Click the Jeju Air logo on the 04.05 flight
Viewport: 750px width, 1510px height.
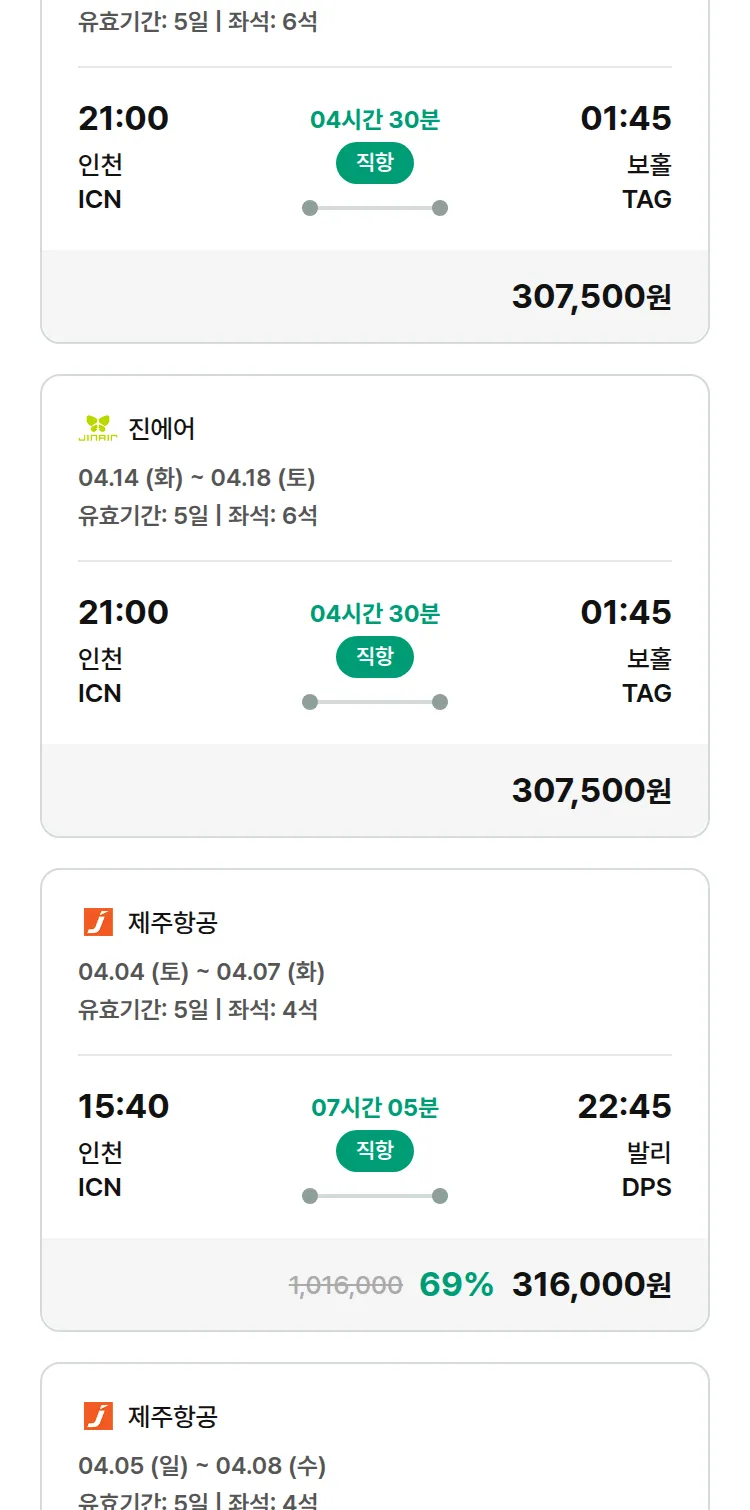point(98,1416)
